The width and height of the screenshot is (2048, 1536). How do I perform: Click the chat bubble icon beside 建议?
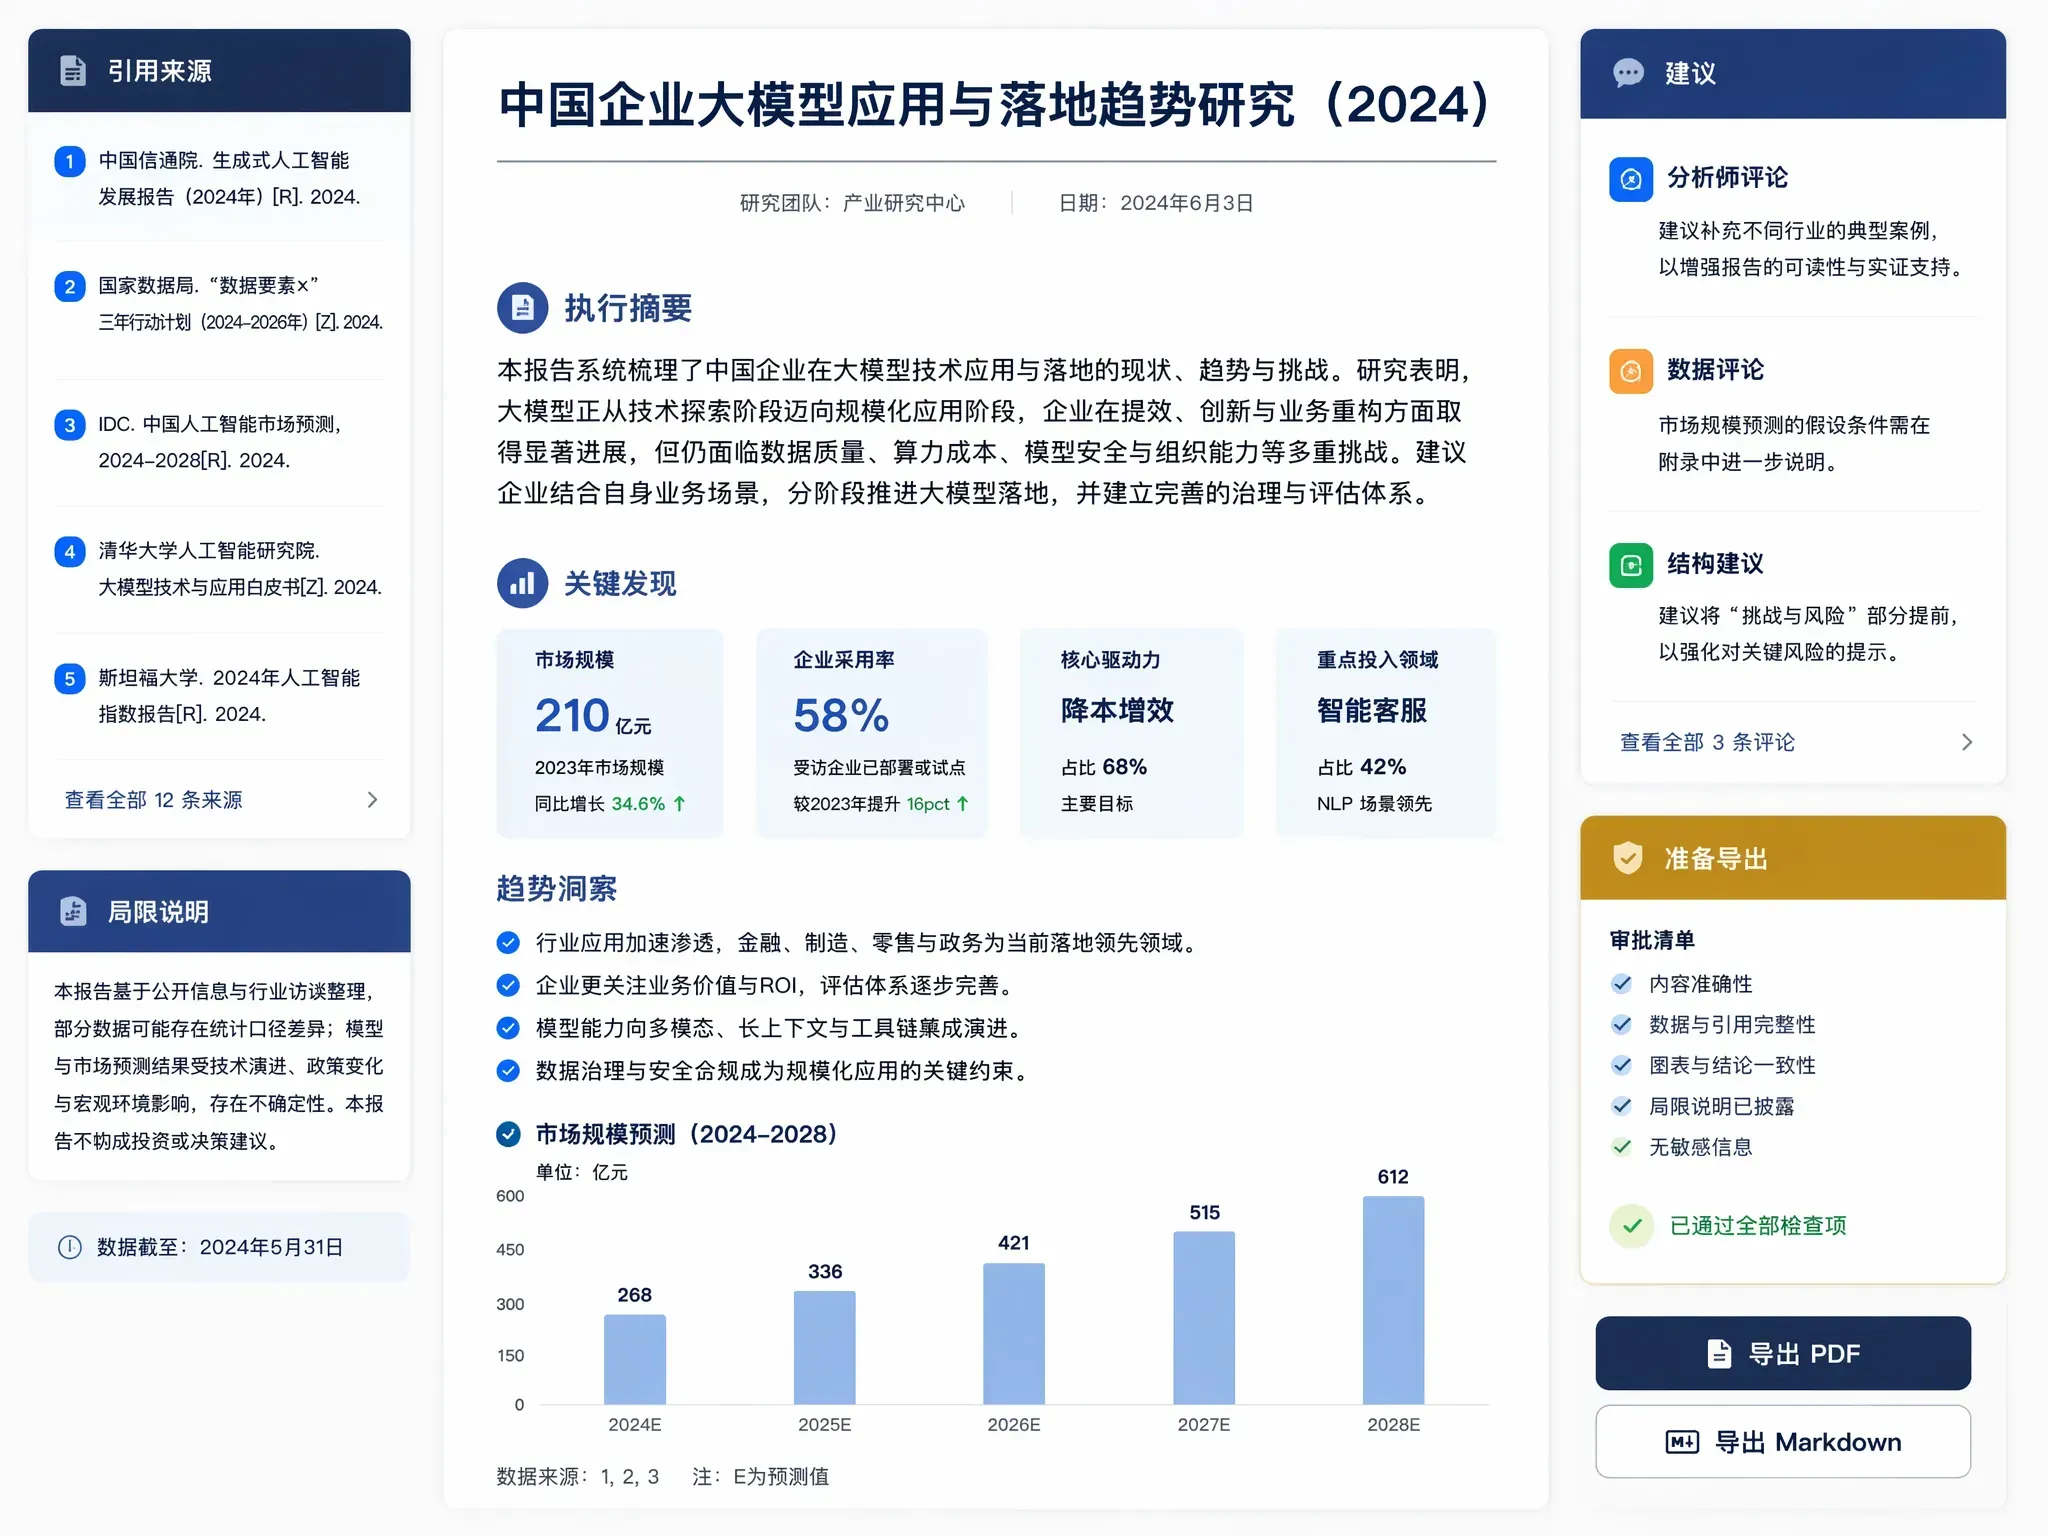1628,73
